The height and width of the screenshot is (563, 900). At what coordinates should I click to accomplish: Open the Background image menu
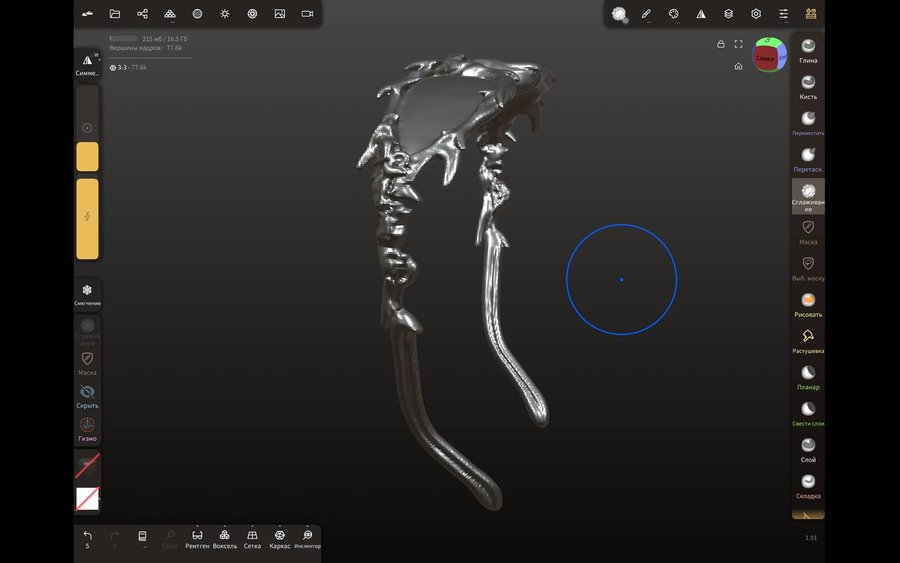click(x=280, y=14)
